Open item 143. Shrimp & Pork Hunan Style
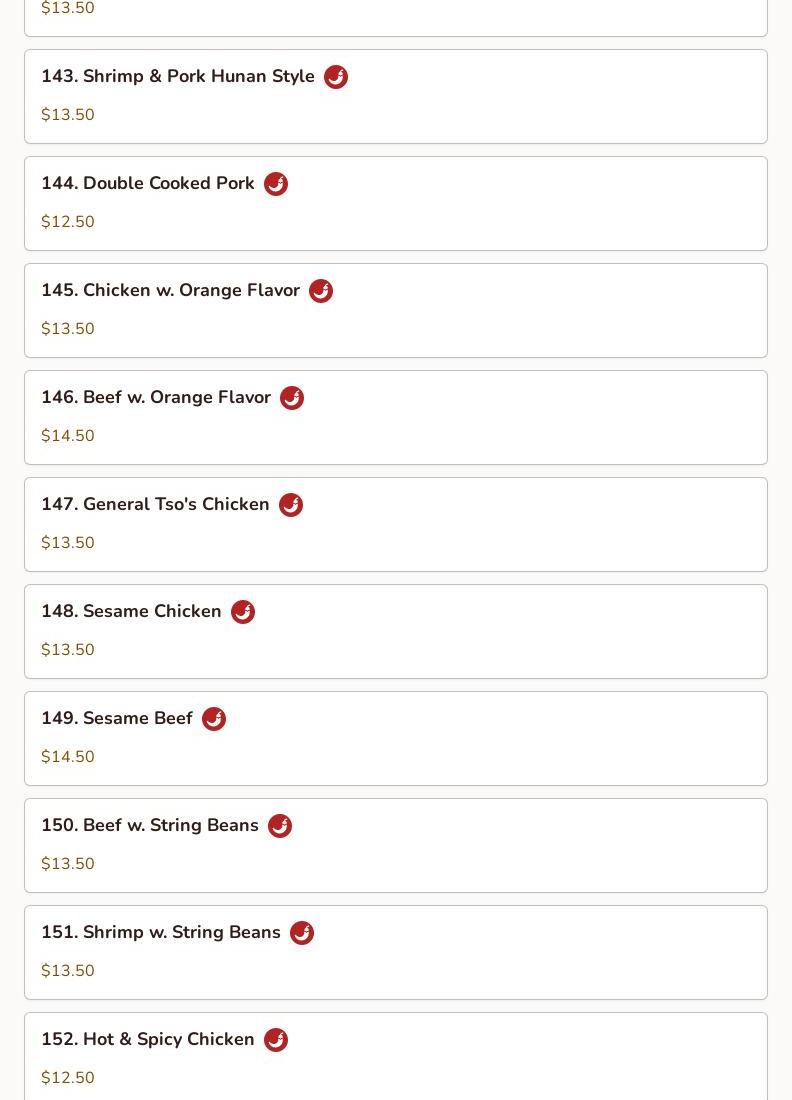Screen dimensions: 792x1100 coord(396,97)
